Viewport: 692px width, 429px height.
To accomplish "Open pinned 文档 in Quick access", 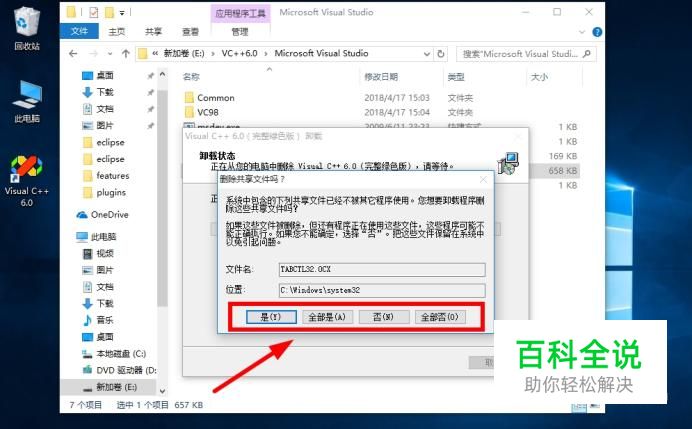I will [x=105, y=109].
